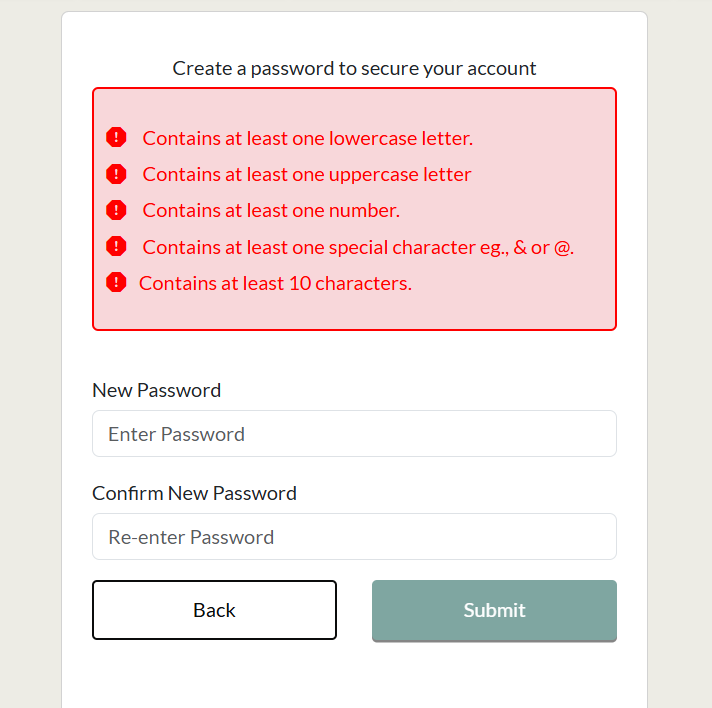The image size is (712, 708).
Task: Click the error icon beside special character requirement
Action: (x=116, y=246)
